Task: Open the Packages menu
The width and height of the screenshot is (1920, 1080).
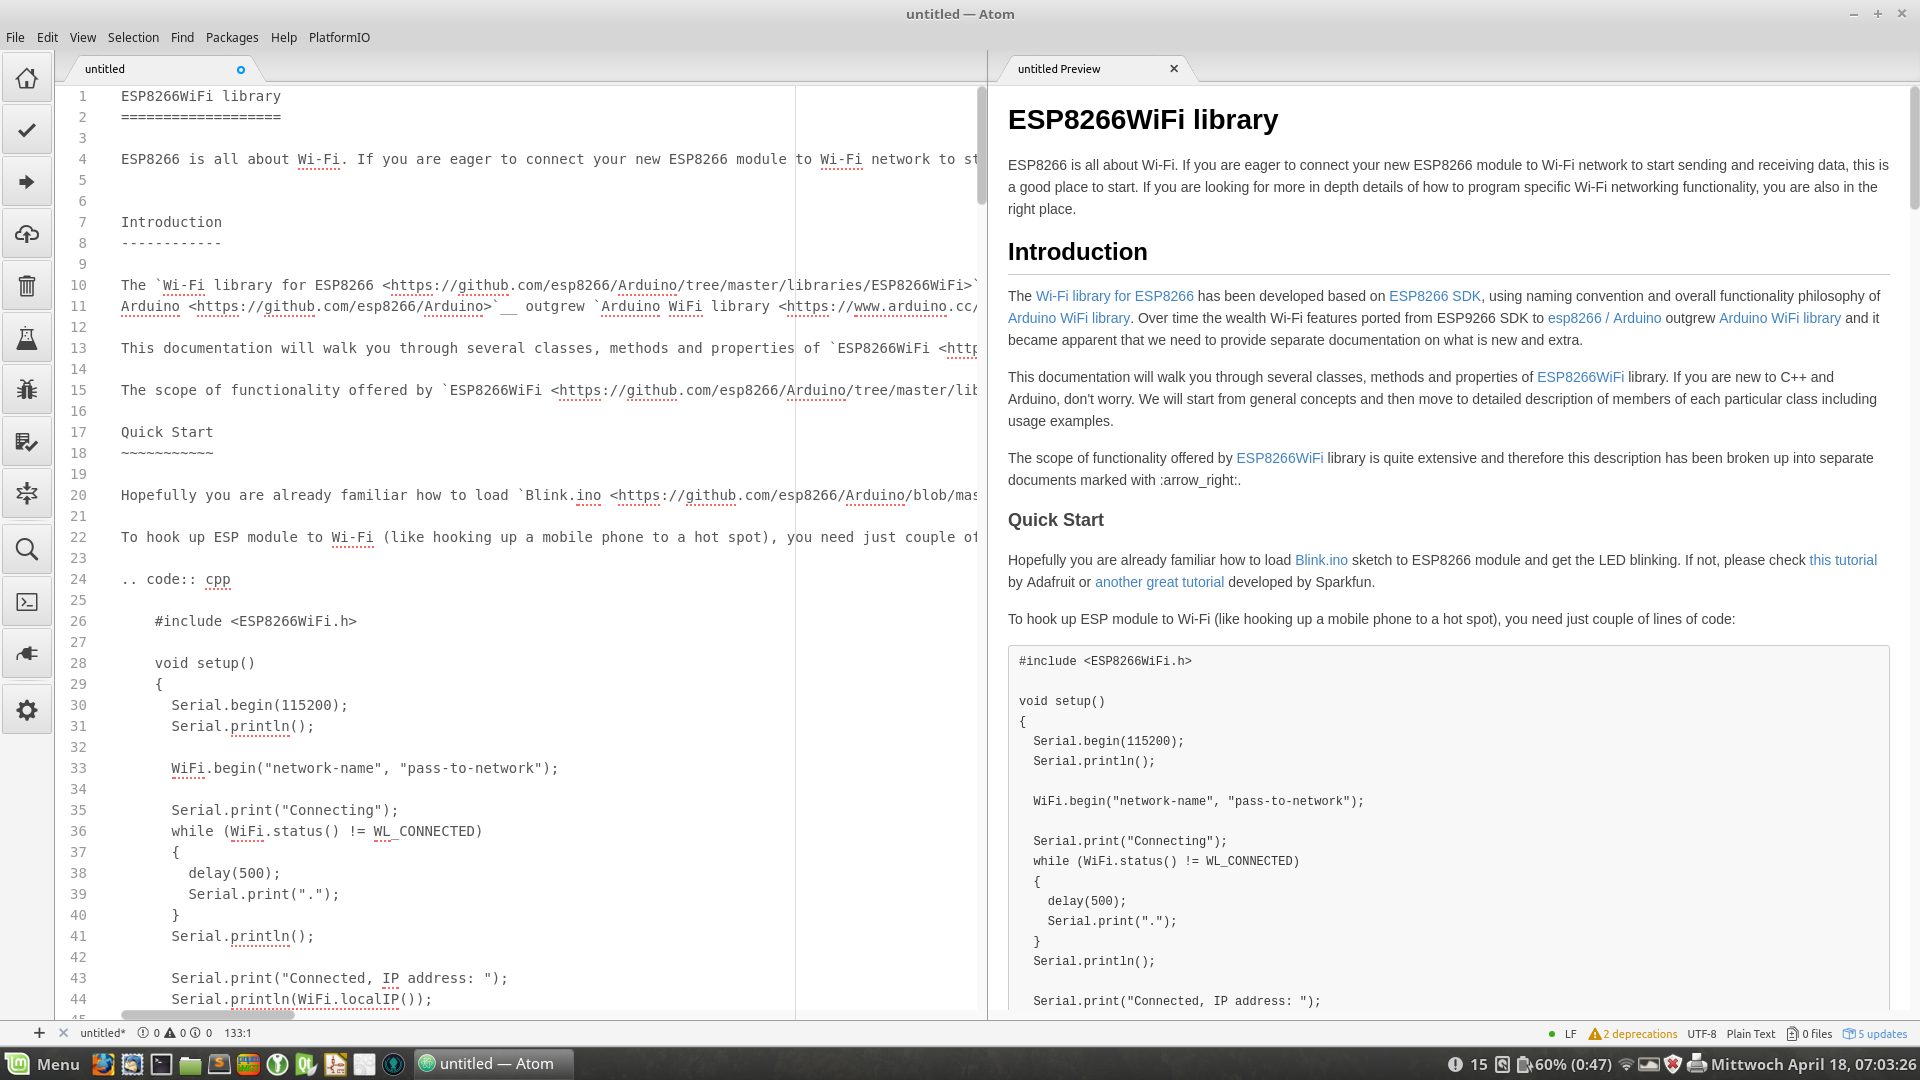Action: 231,37
